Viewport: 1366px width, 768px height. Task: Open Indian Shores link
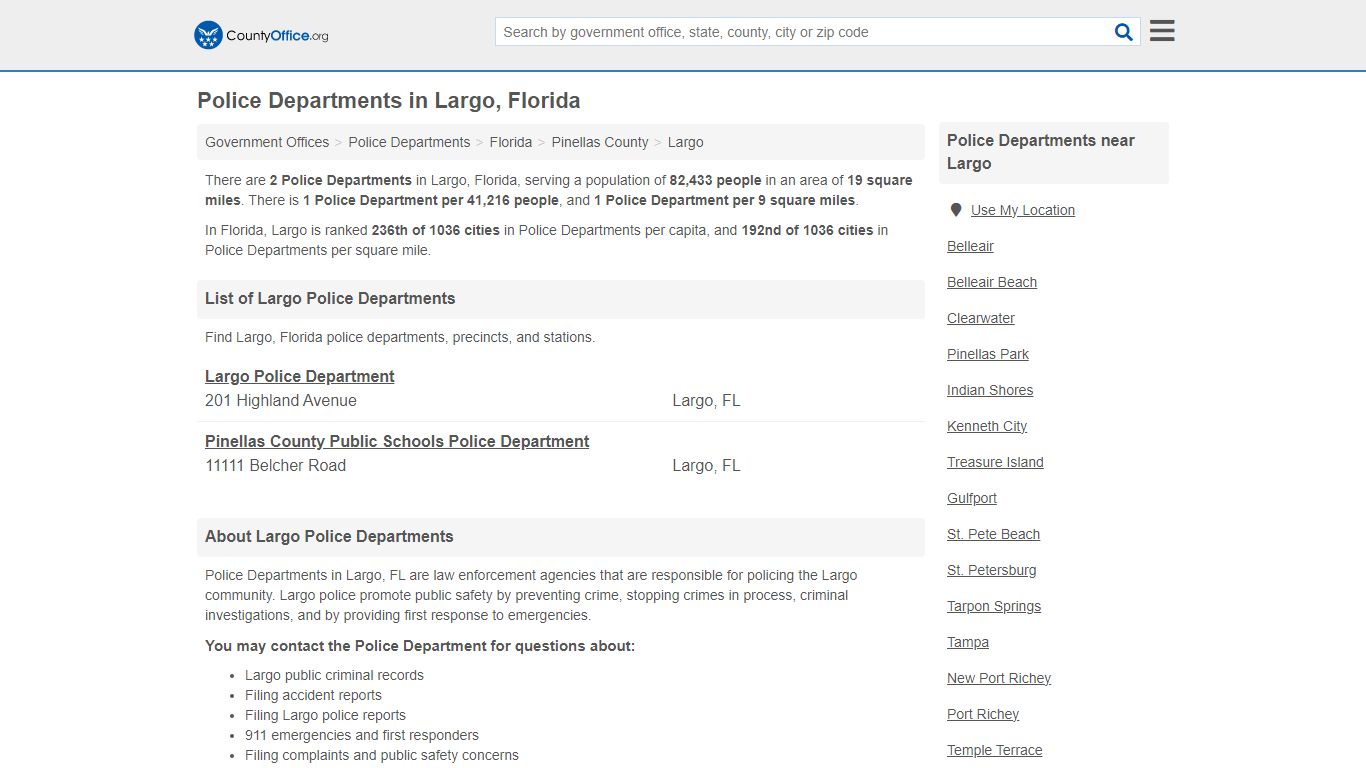(x=990, y=390)
